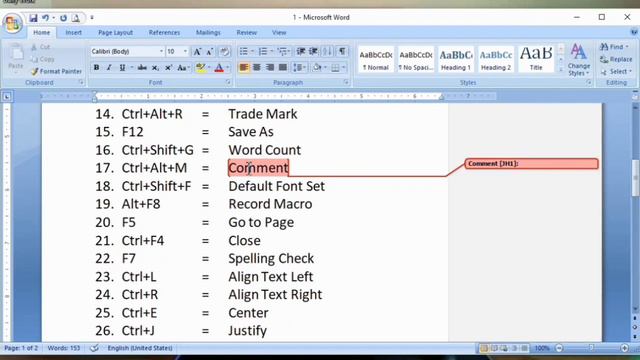Click the Numbering list icon
This screenshot has width=640, height=360.
(263, 51)
